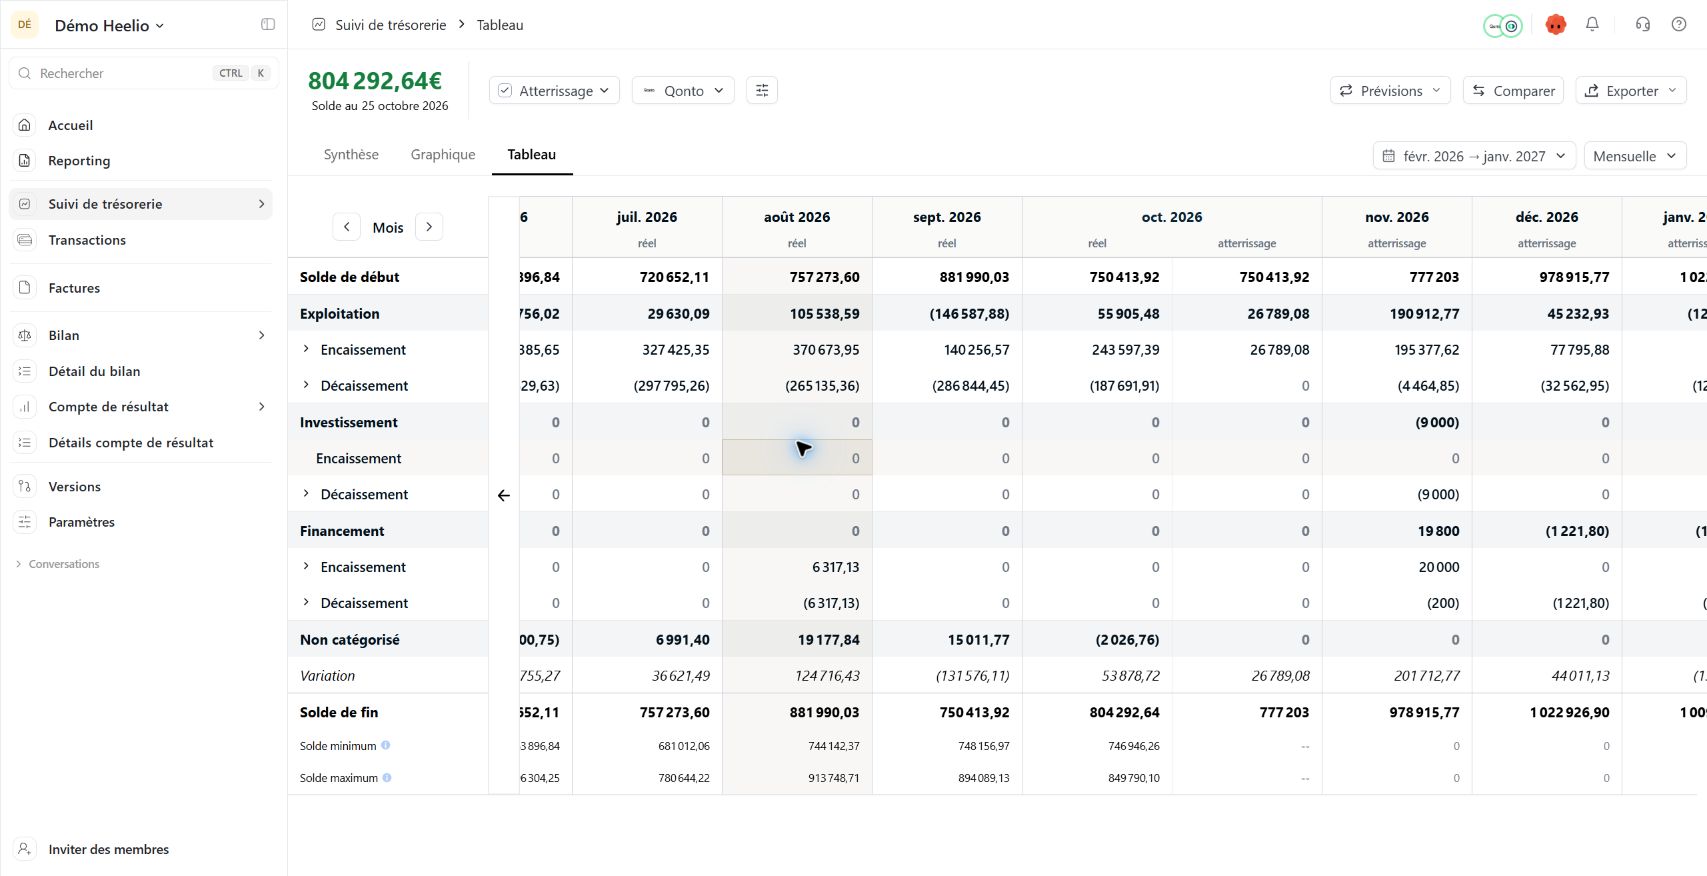
Task: Toggle the Atterrissage checkbox
Action: pyautogui.click(x=505, y=90)
